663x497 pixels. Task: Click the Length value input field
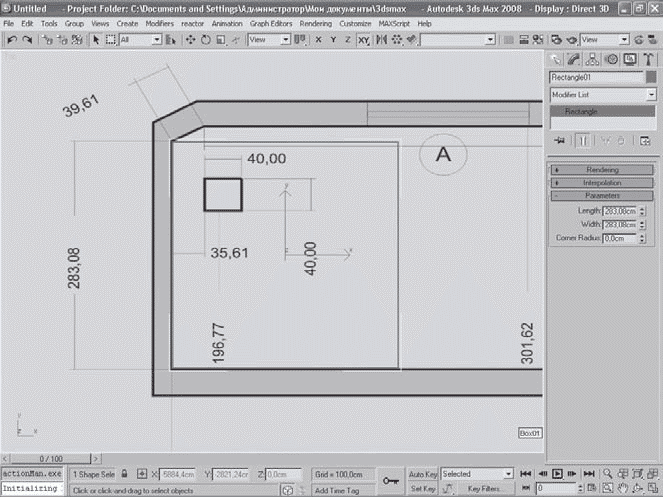coord(621,211)
